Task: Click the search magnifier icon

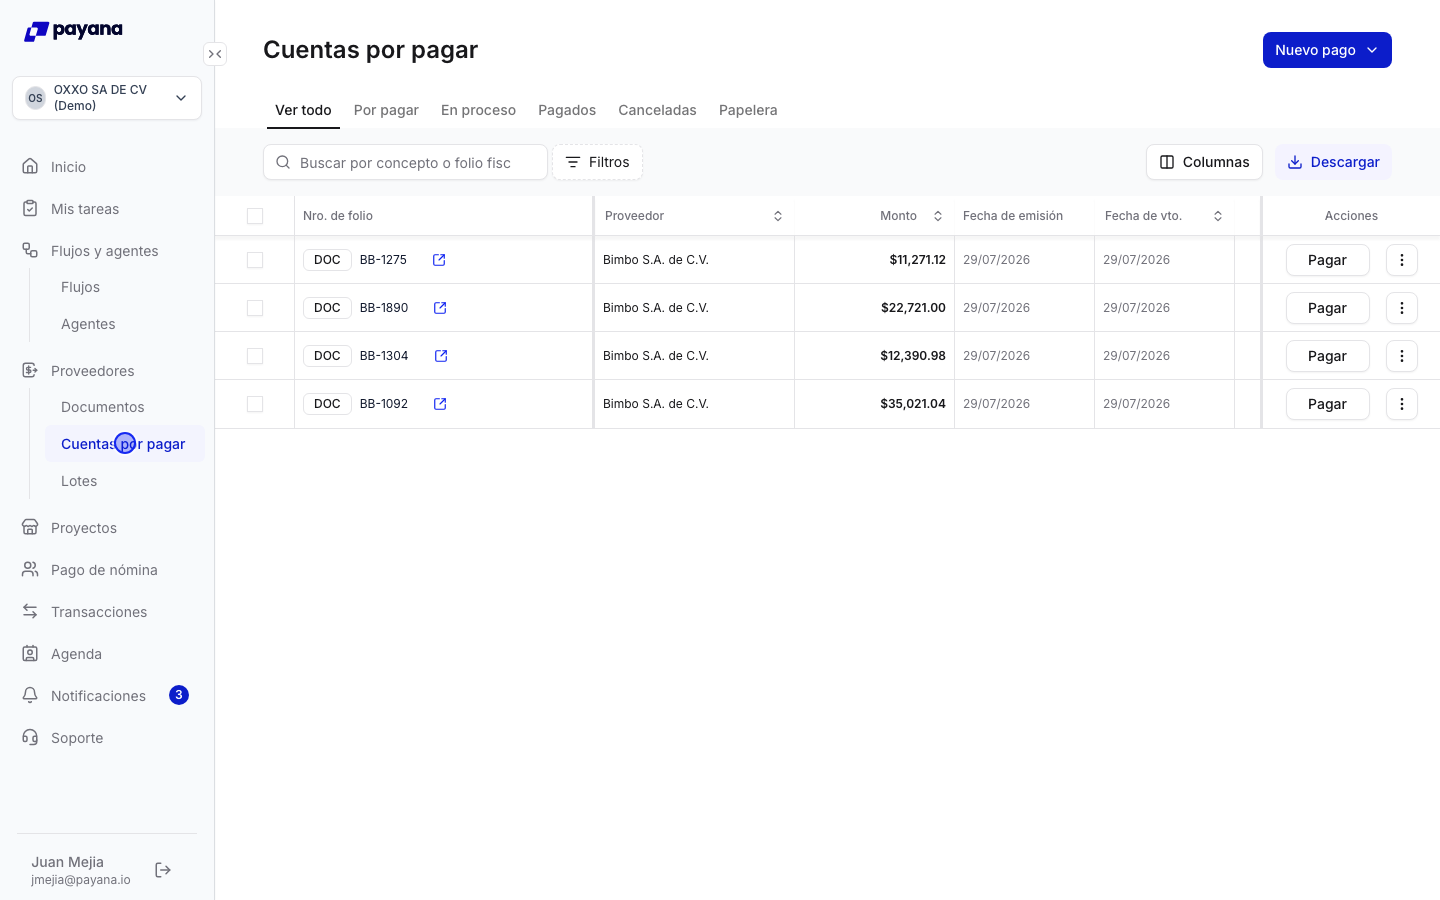Action: [283, 162]
